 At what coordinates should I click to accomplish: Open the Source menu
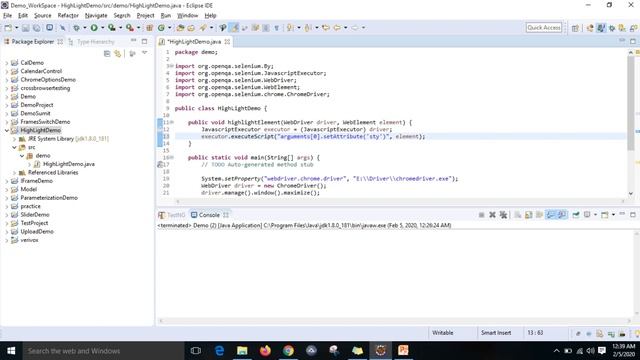(42, 16)
